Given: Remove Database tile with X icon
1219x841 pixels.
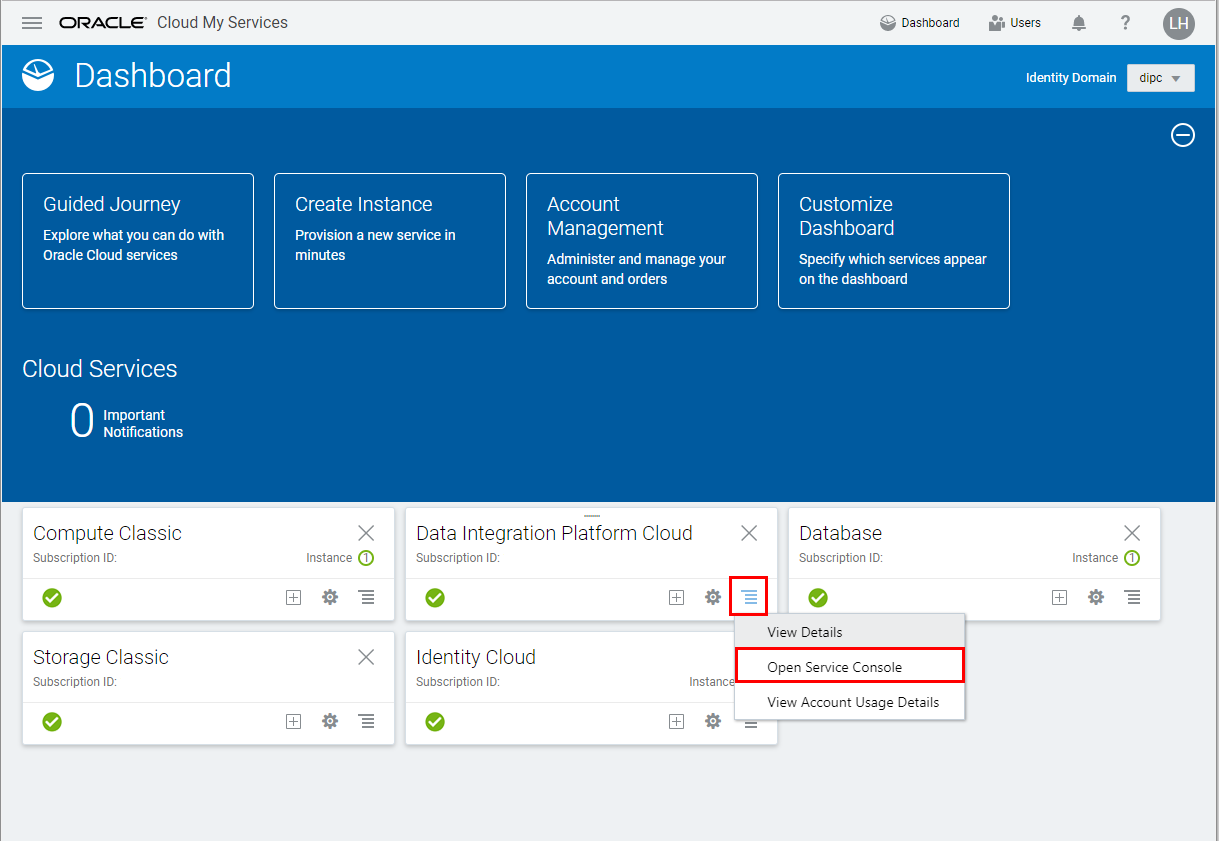Looking at the screenshot, I should coord(1132,533).
